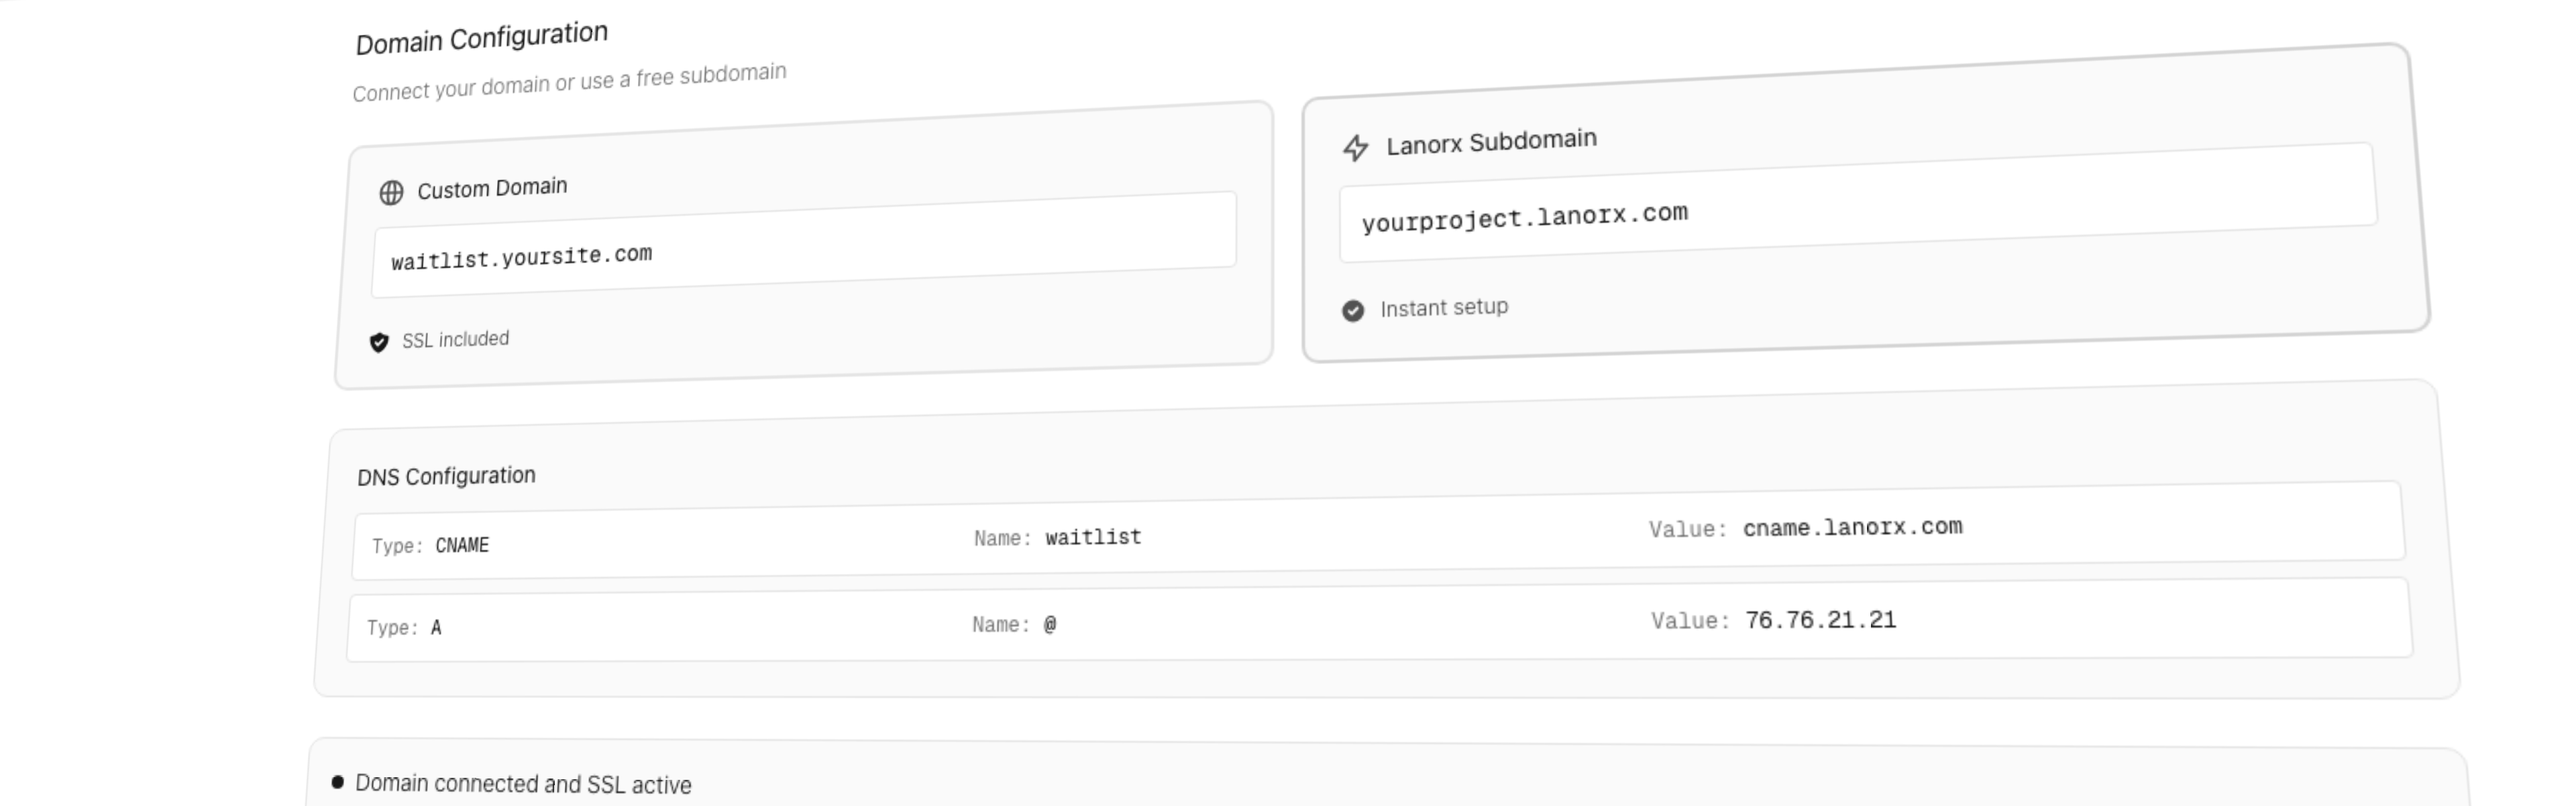2576x806 pixels.
Task: Click the checkmark icon beside Instant setup
Action: tap(1354, 310)
